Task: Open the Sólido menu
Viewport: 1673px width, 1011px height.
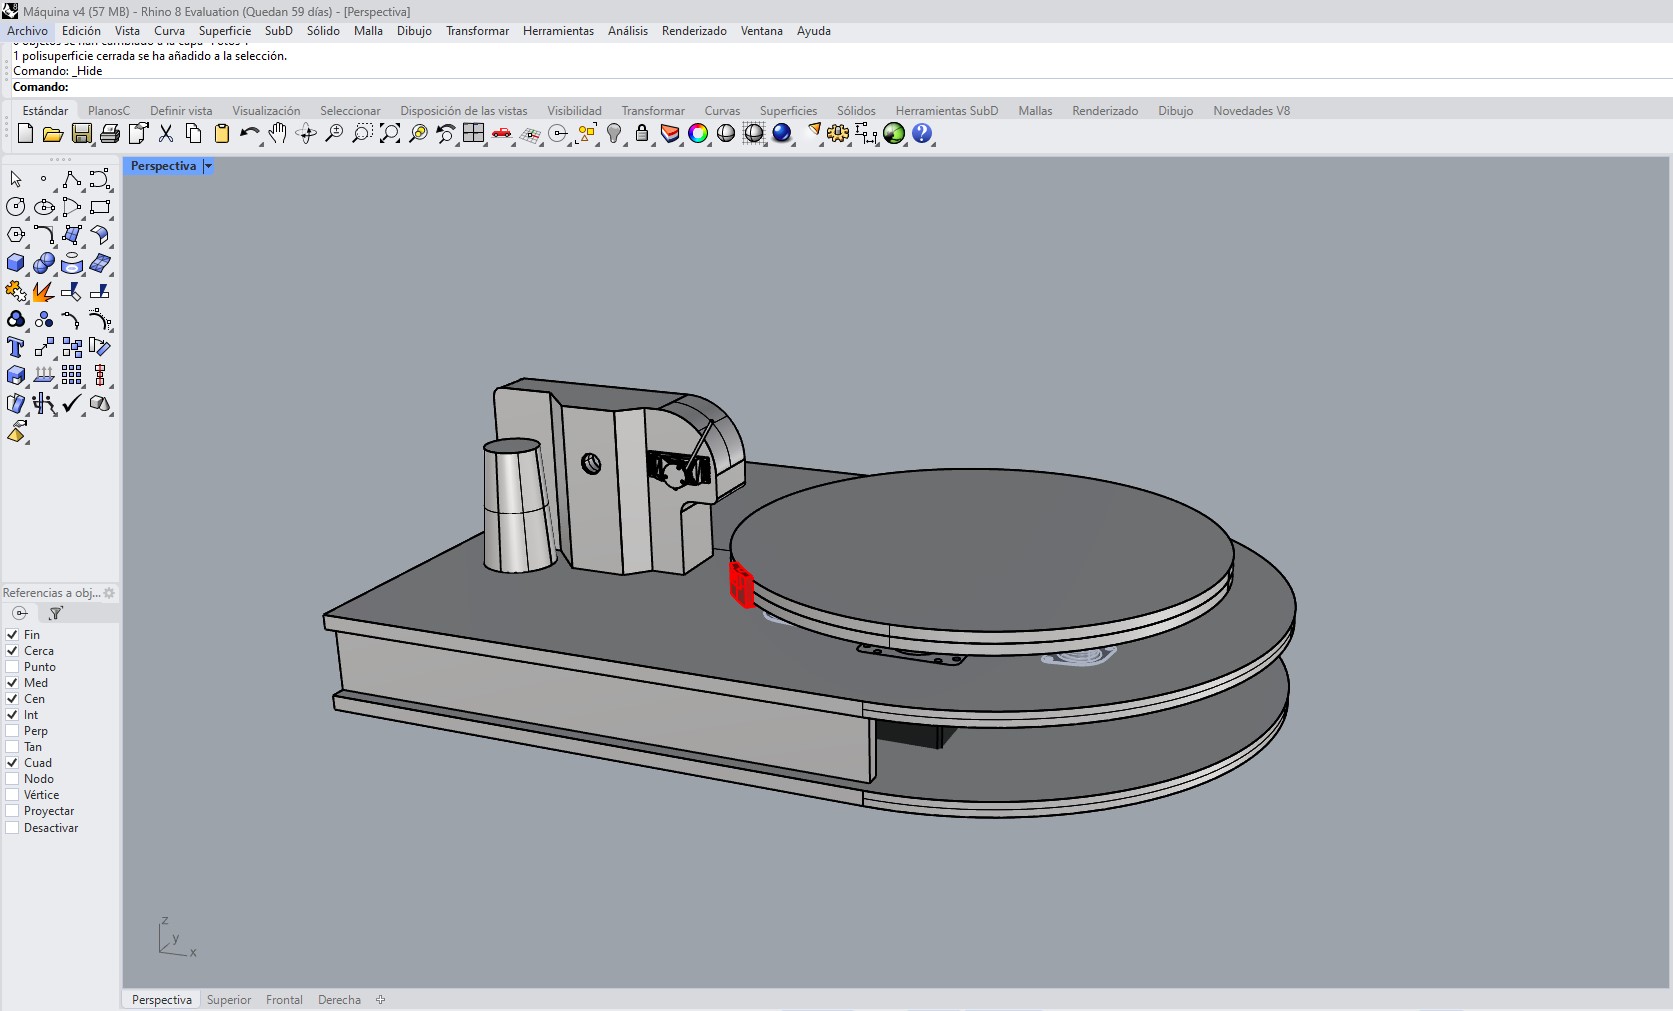Action: 323,31
